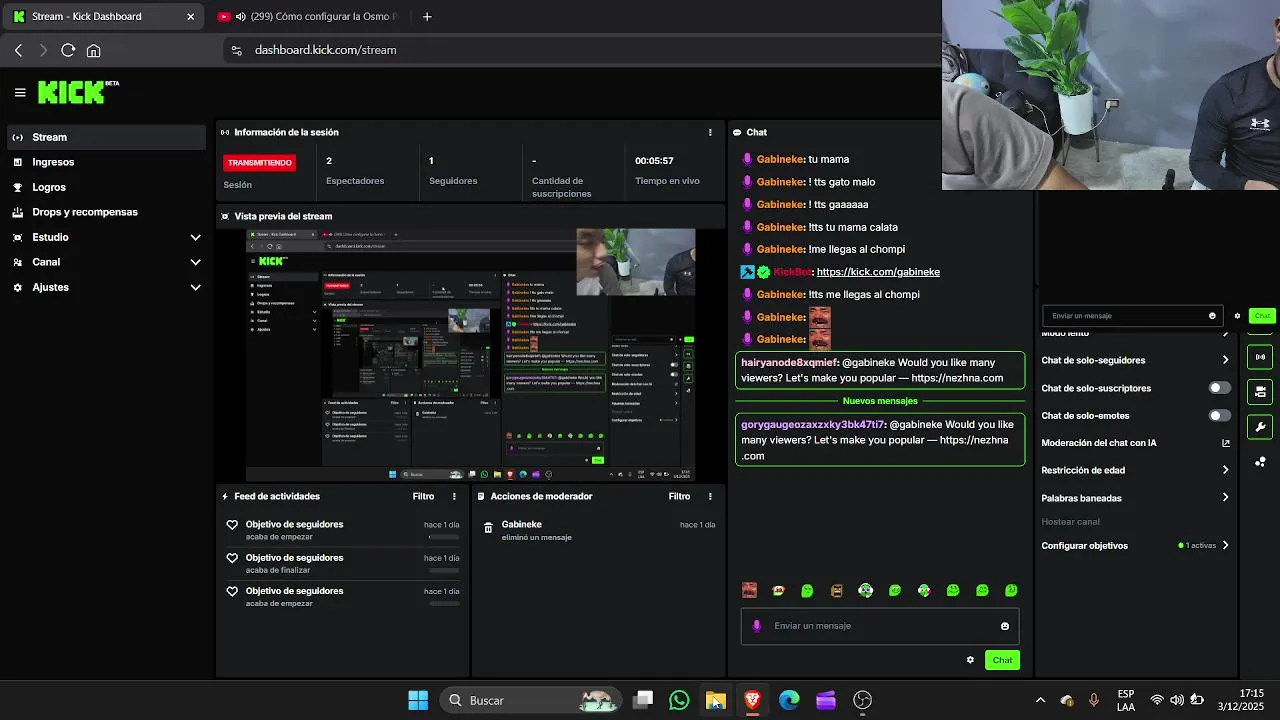This screenshot has width=1280, height=720.
Task: Insert the brown screaming face emote
Action: [x=837, y=591]
